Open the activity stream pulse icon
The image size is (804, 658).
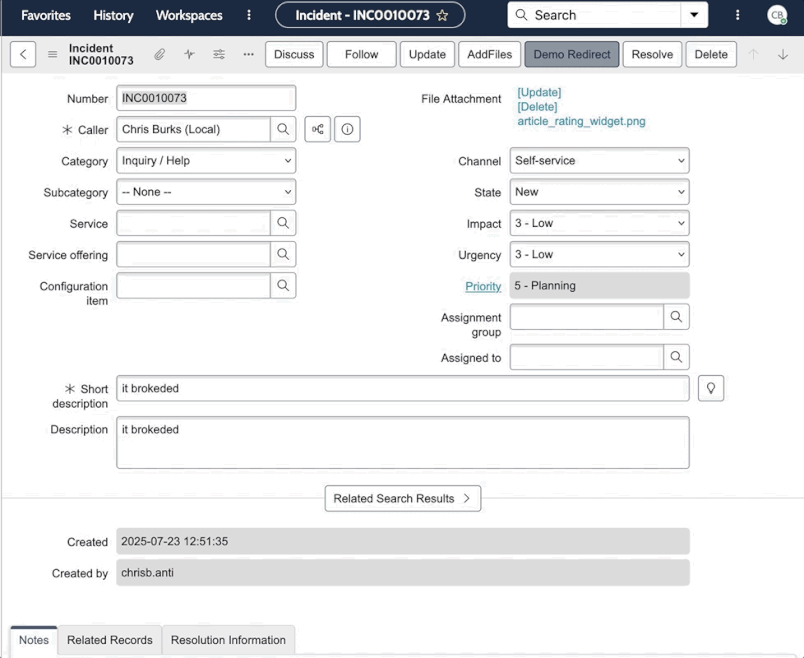coord(189,55)
